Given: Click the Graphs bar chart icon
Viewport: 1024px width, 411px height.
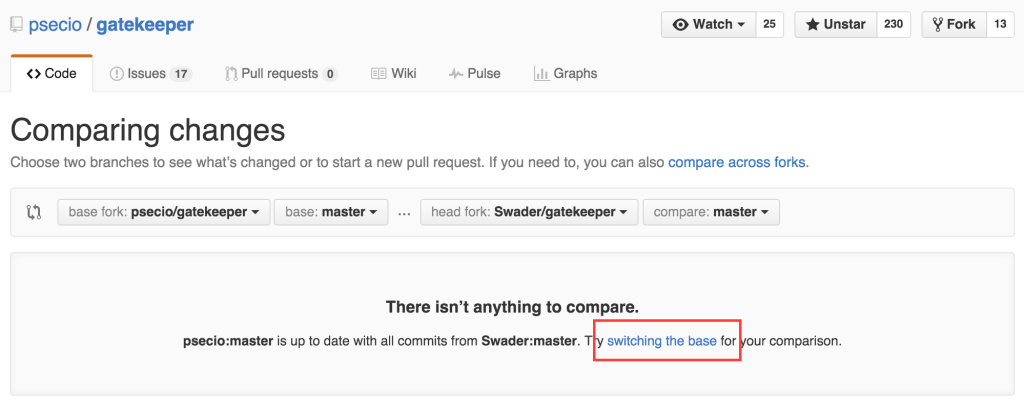Looking at the screenshot, I should click(x=541, y=73).
